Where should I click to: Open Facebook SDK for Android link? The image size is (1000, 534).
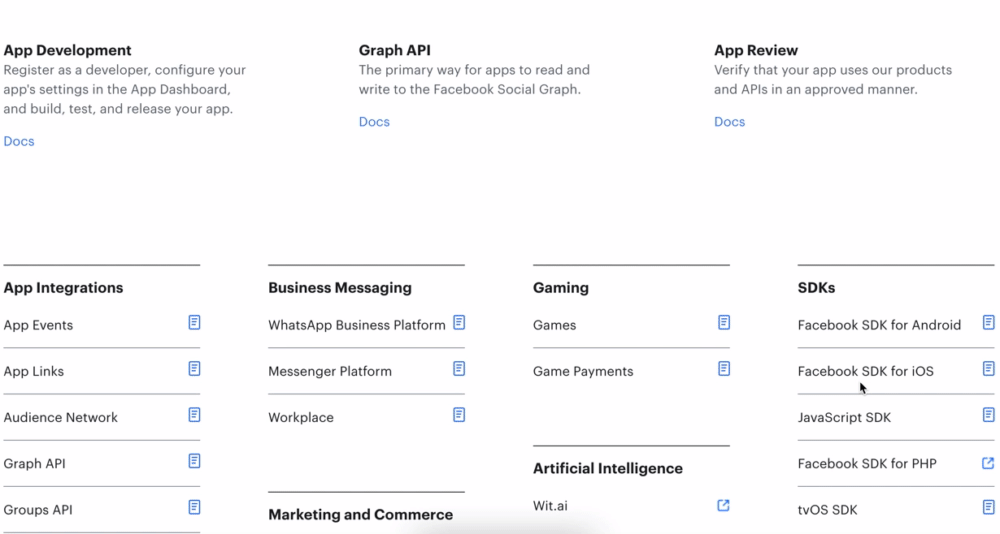tap(879, 325)
